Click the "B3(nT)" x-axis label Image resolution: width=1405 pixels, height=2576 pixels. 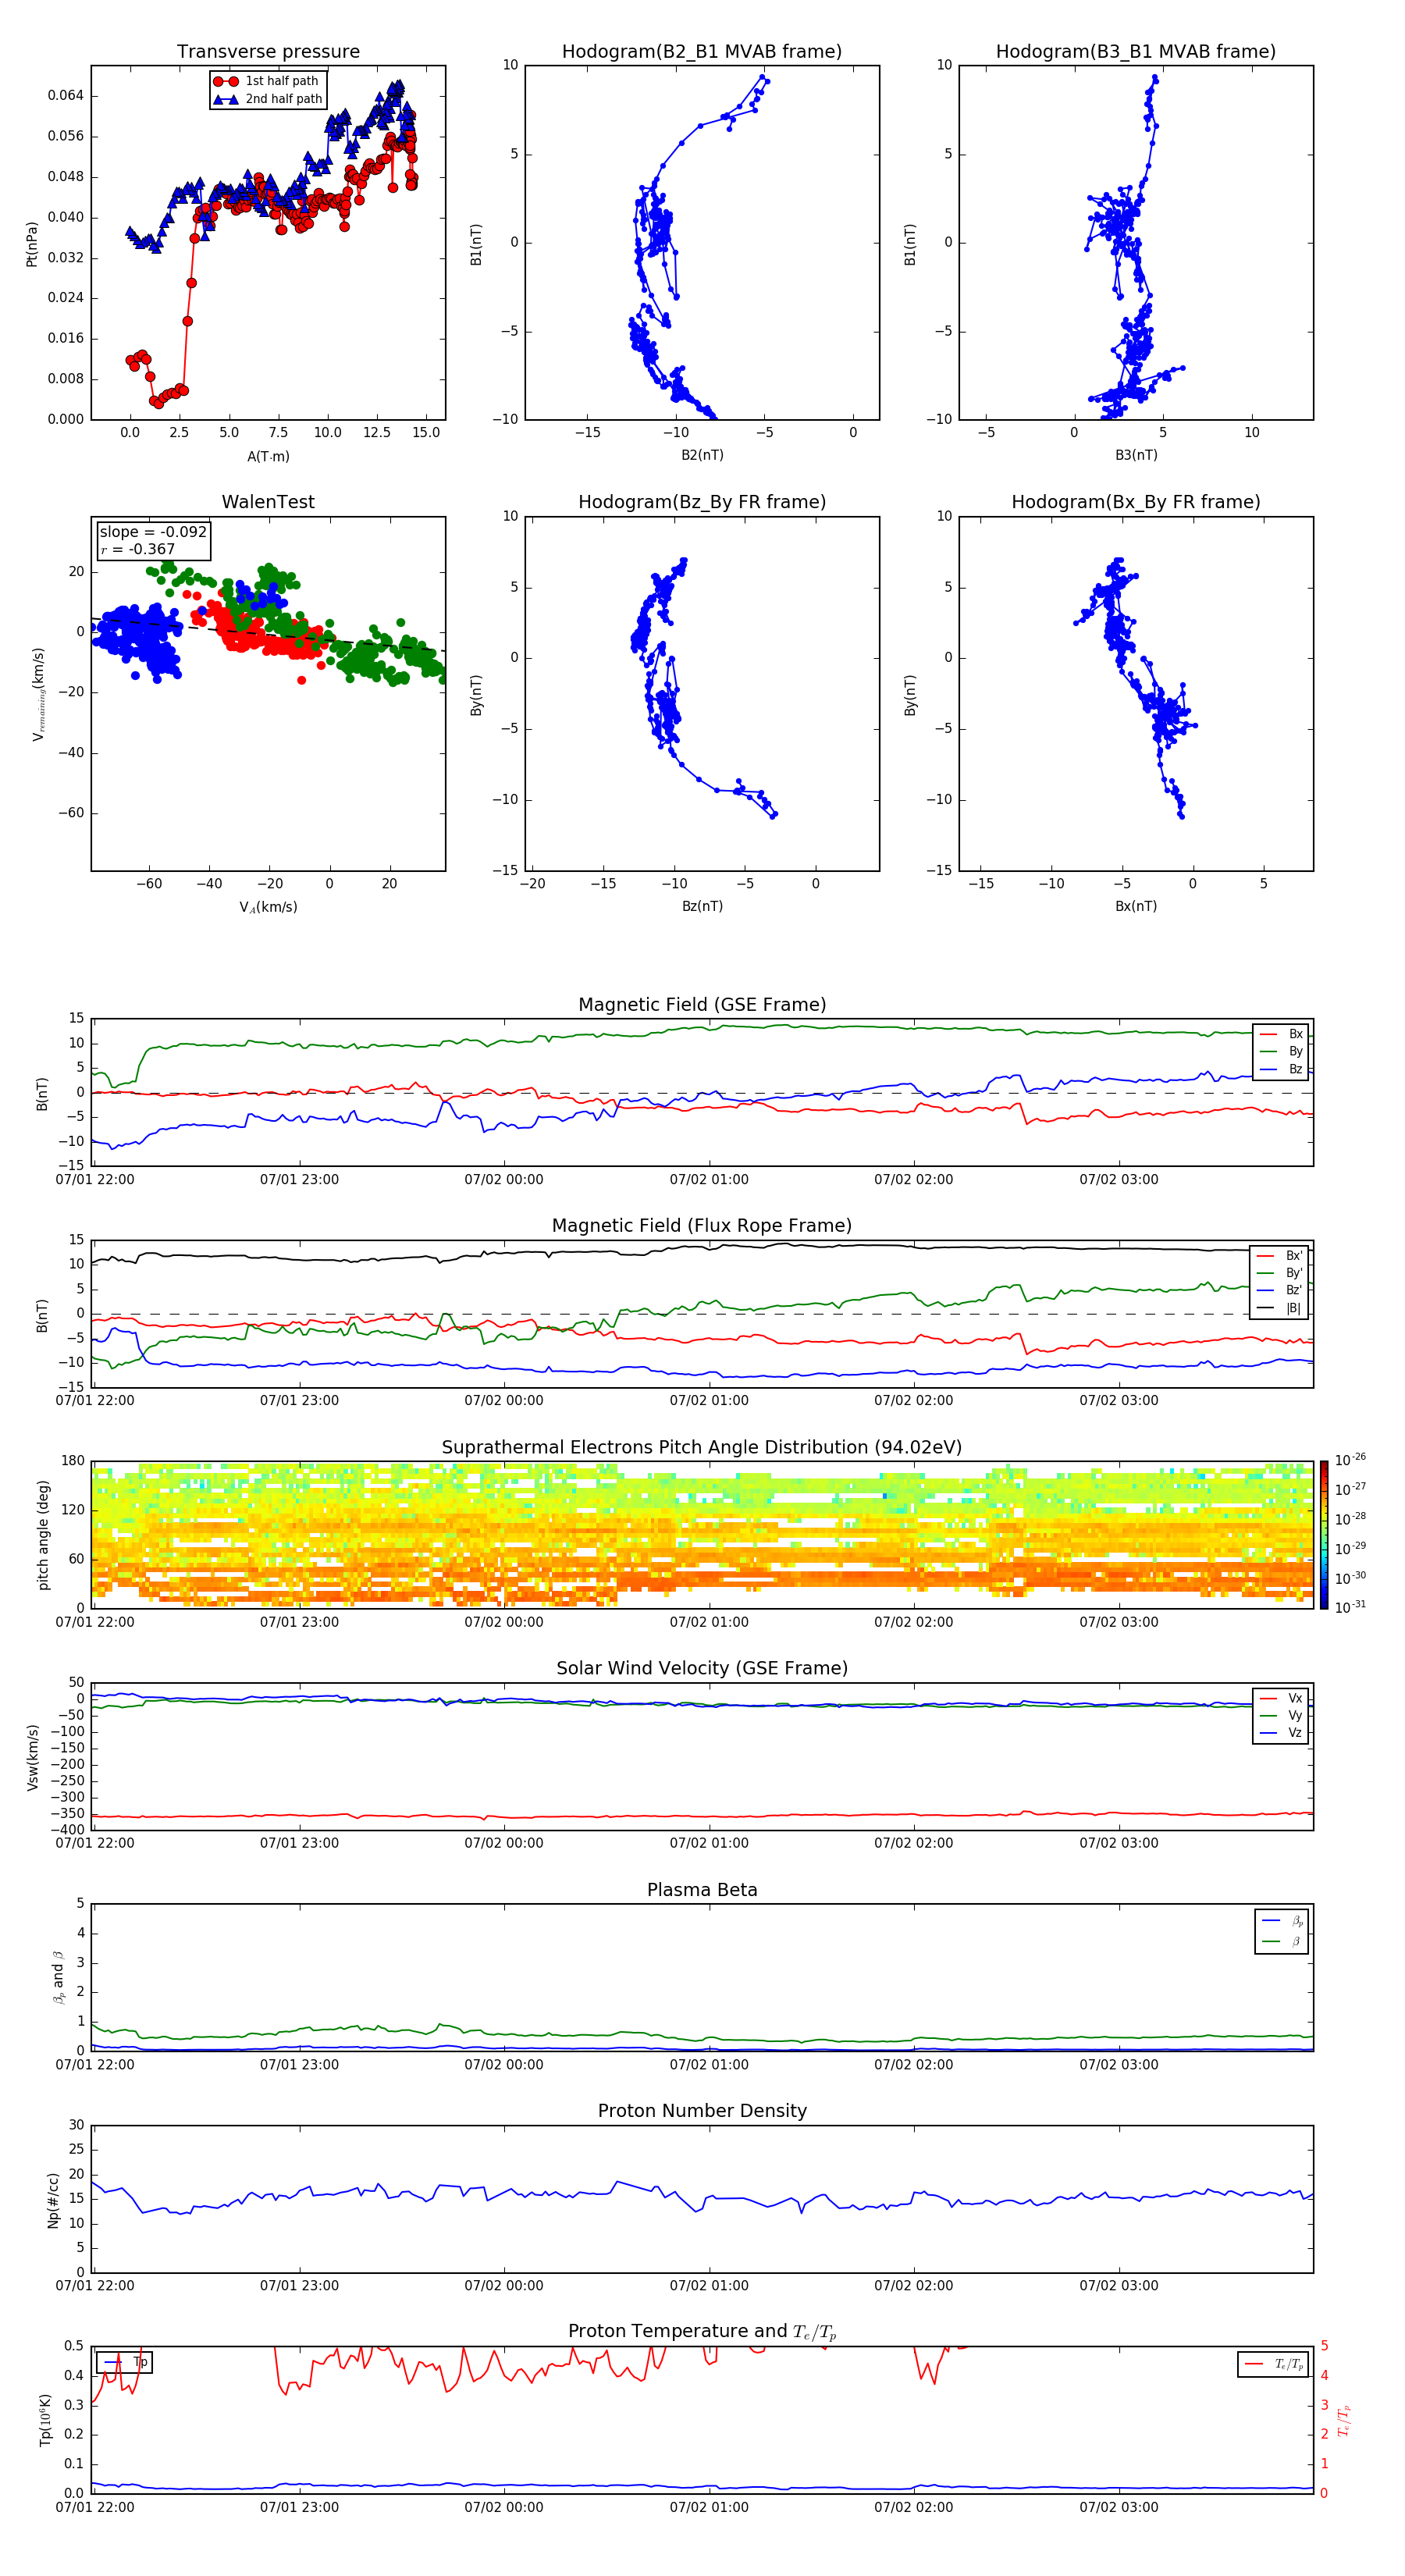(1136, 455)
